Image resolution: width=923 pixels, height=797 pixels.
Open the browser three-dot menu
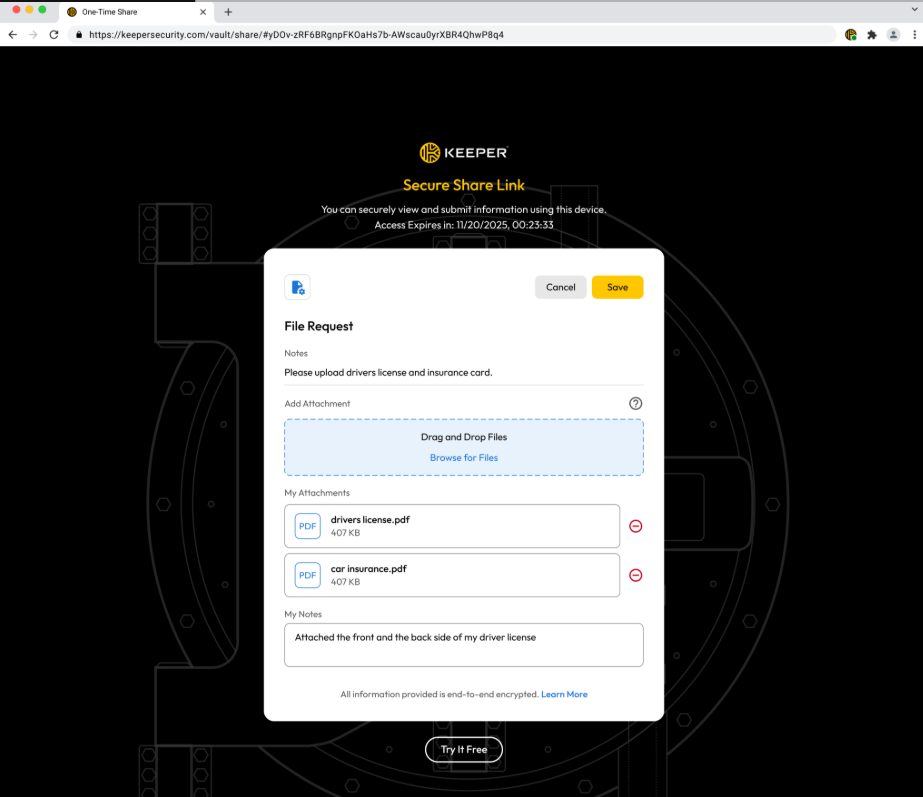[914, 35]
